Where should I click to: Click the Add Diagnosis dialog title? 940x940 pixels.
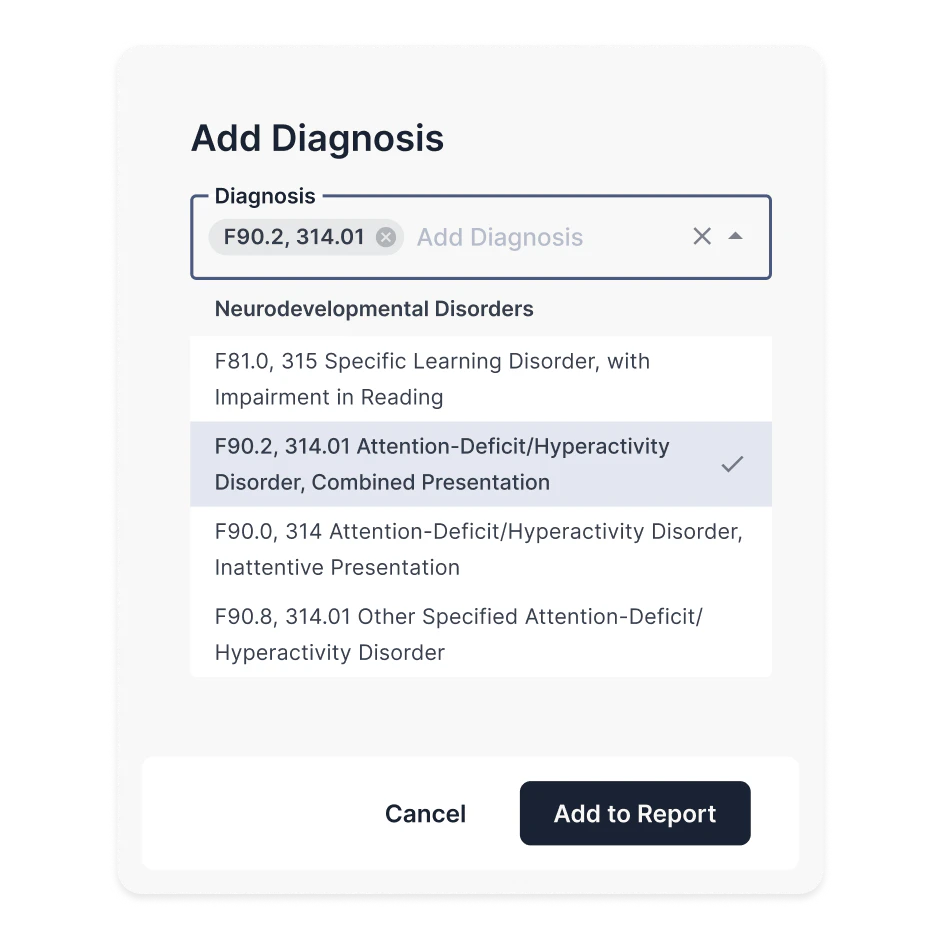[x=317, y=138]
